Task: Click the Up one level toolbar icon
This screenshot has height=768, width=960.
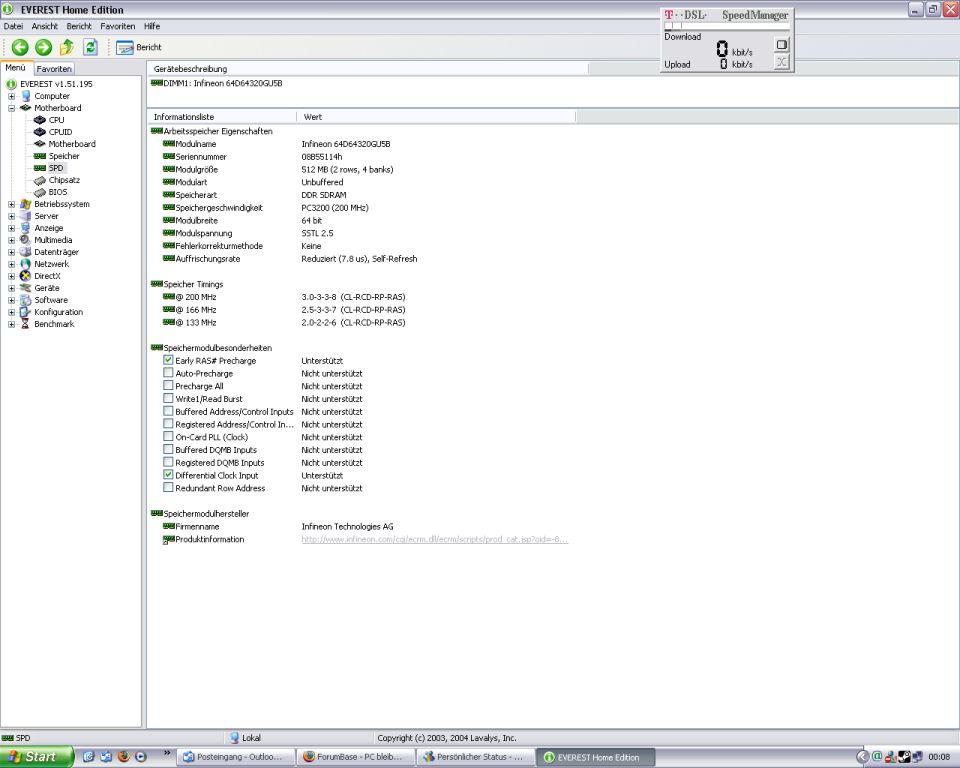Action: pyautogui.click(x=67, y=47)
